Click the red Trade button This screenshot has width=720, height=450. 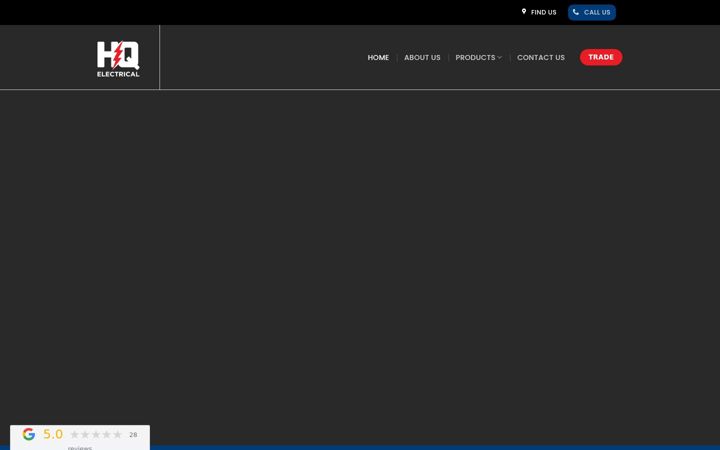[x=601, y=57]
